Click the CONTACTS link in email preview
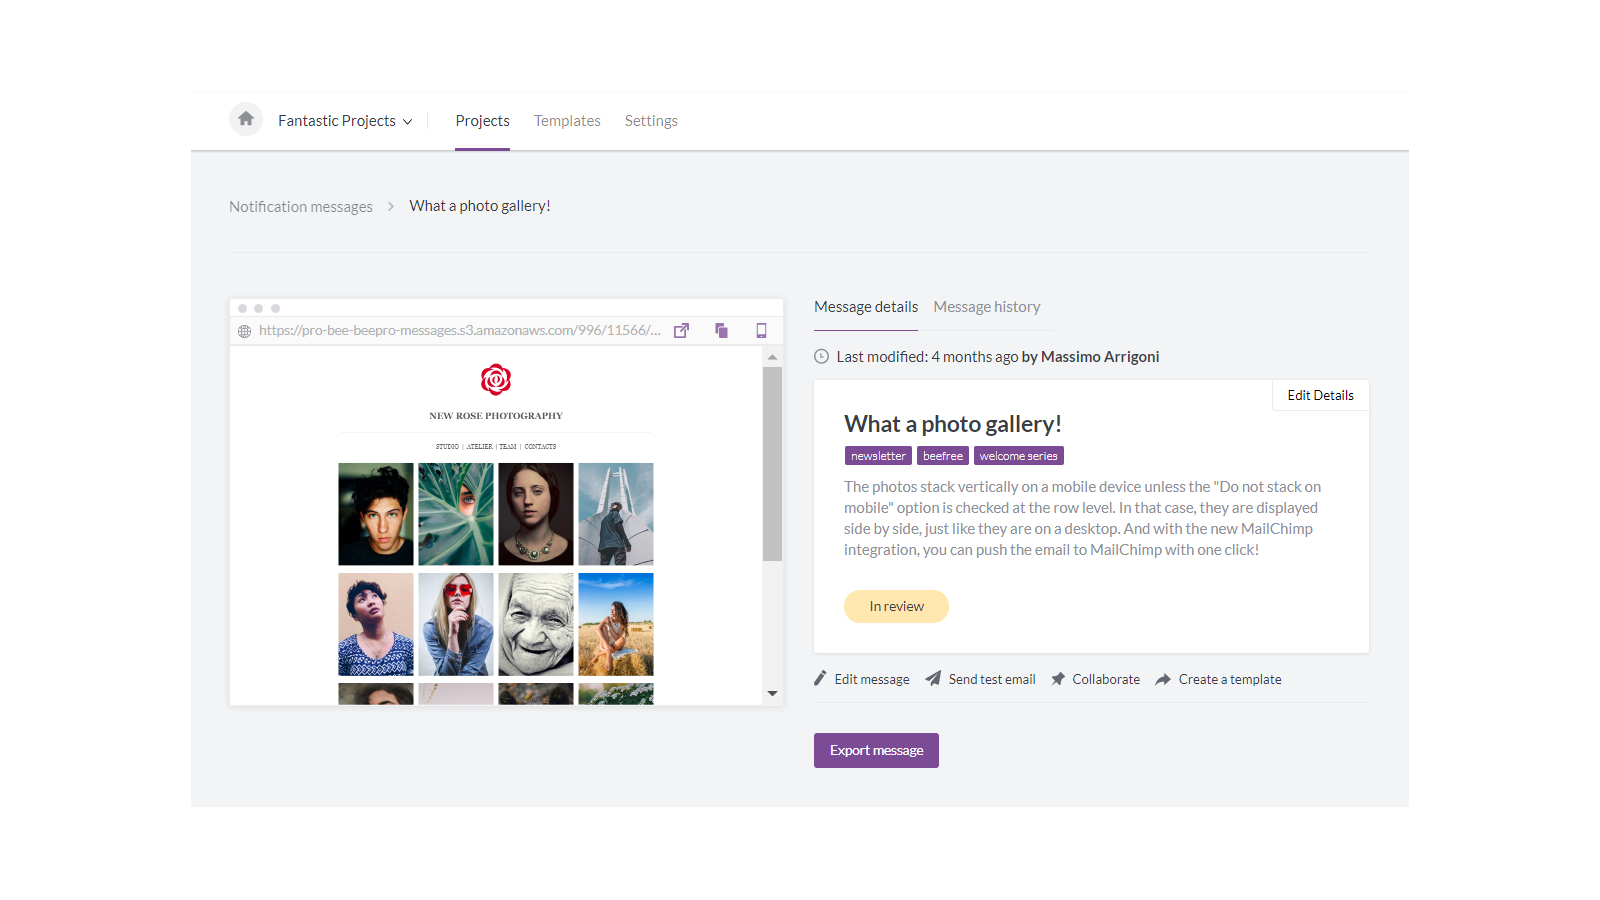Image resolution: width=1600 pixels, height=900 pixels. point(540,447)
